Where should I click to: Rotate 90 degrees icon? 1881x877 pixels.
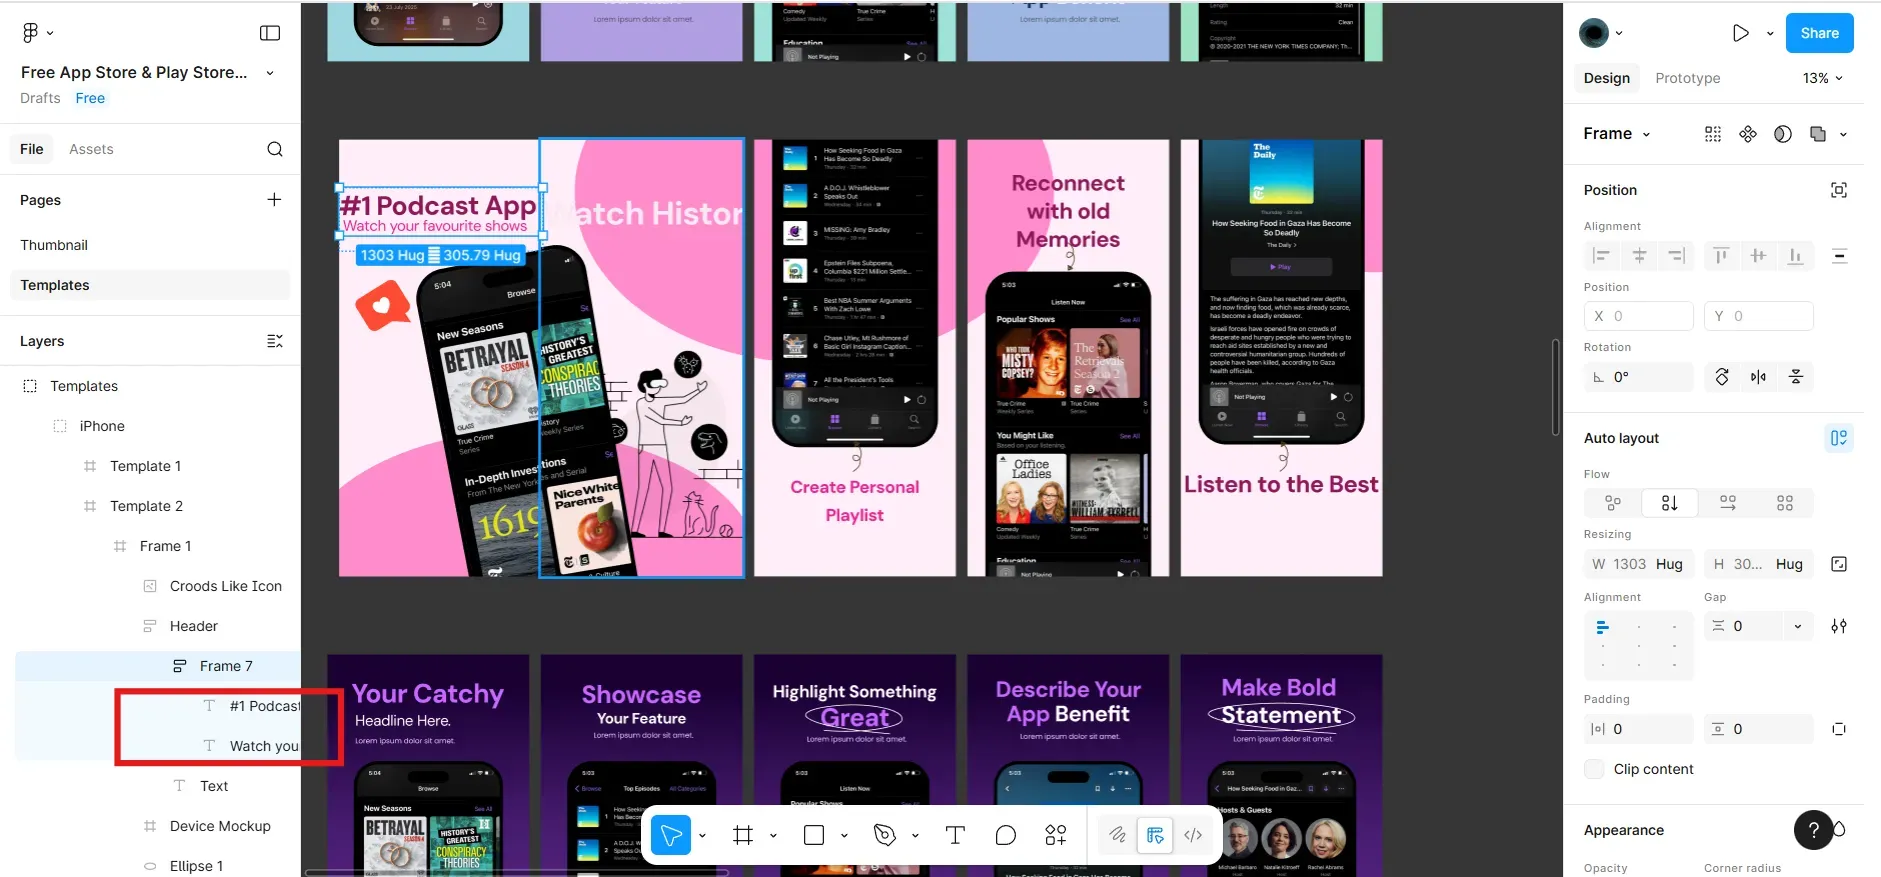1722,377
